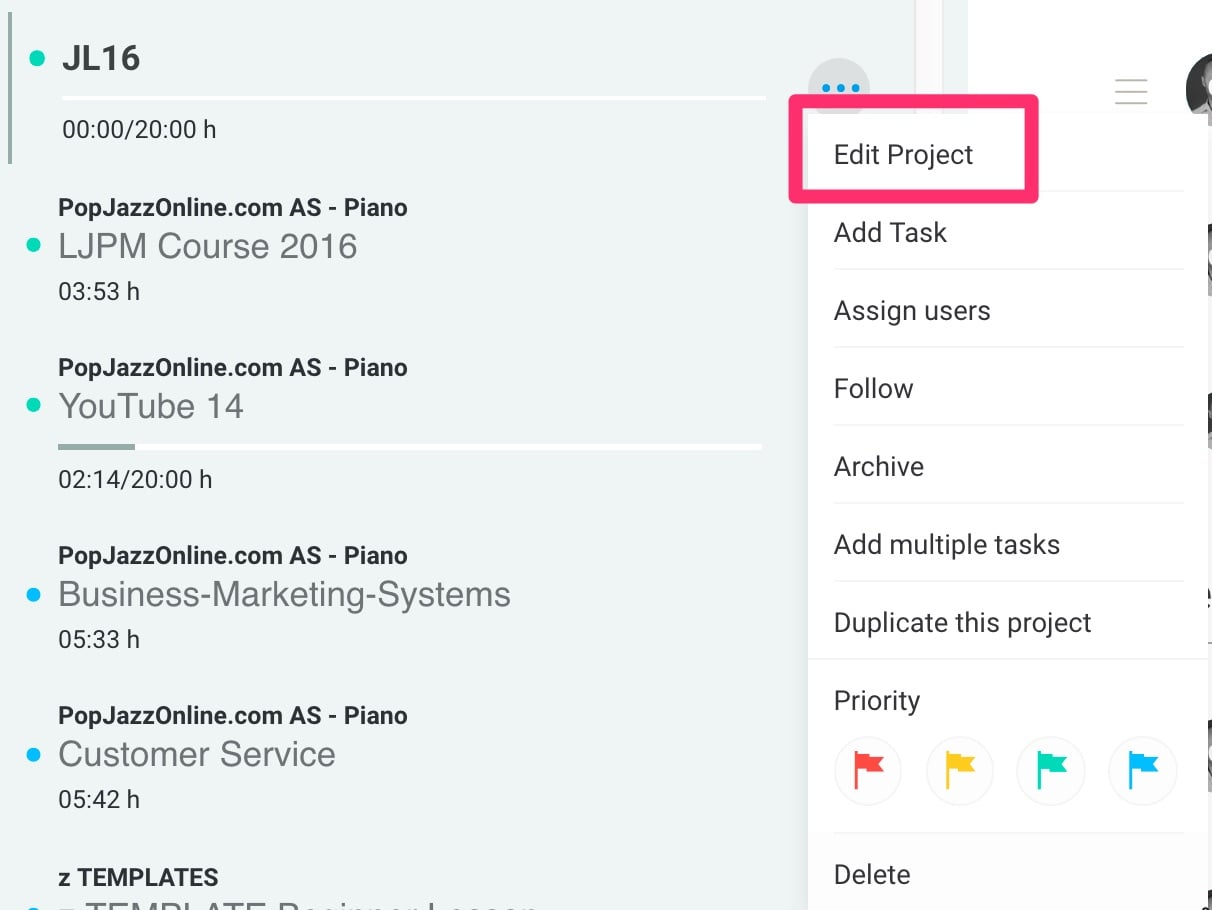Set priority with the red flag
This screenshot has height=910, width=1212.
click(868, 771)
